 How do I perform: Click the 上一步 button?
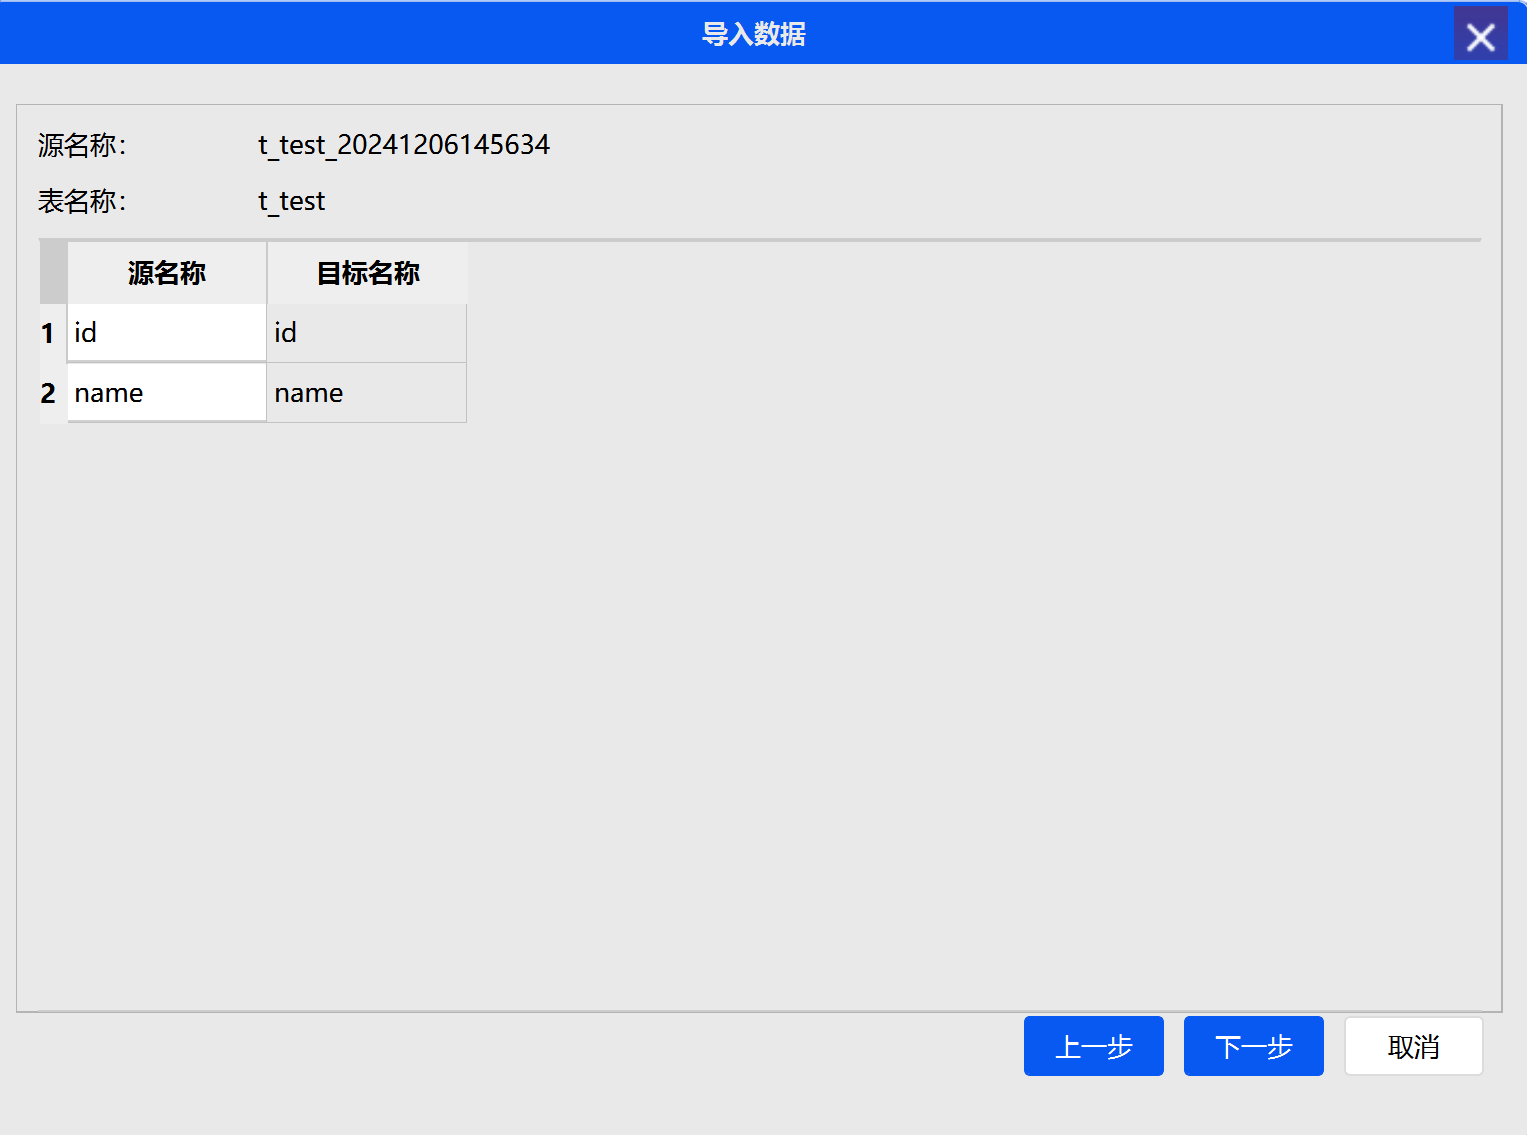point(1093,1046)
